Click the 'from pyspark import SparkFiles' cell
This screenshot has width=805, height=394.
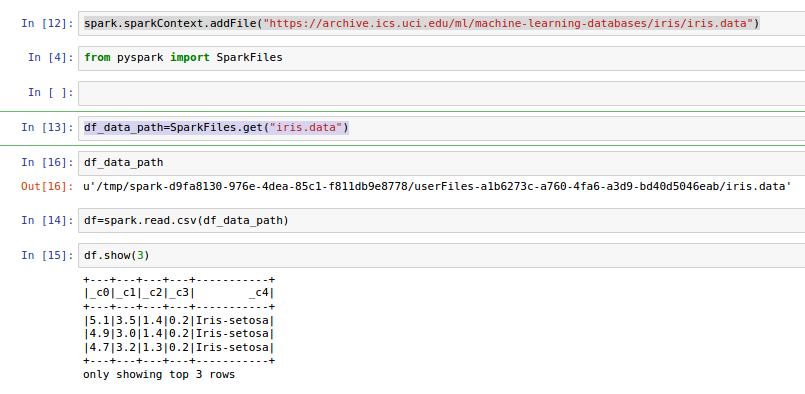[x=442, y=58]
